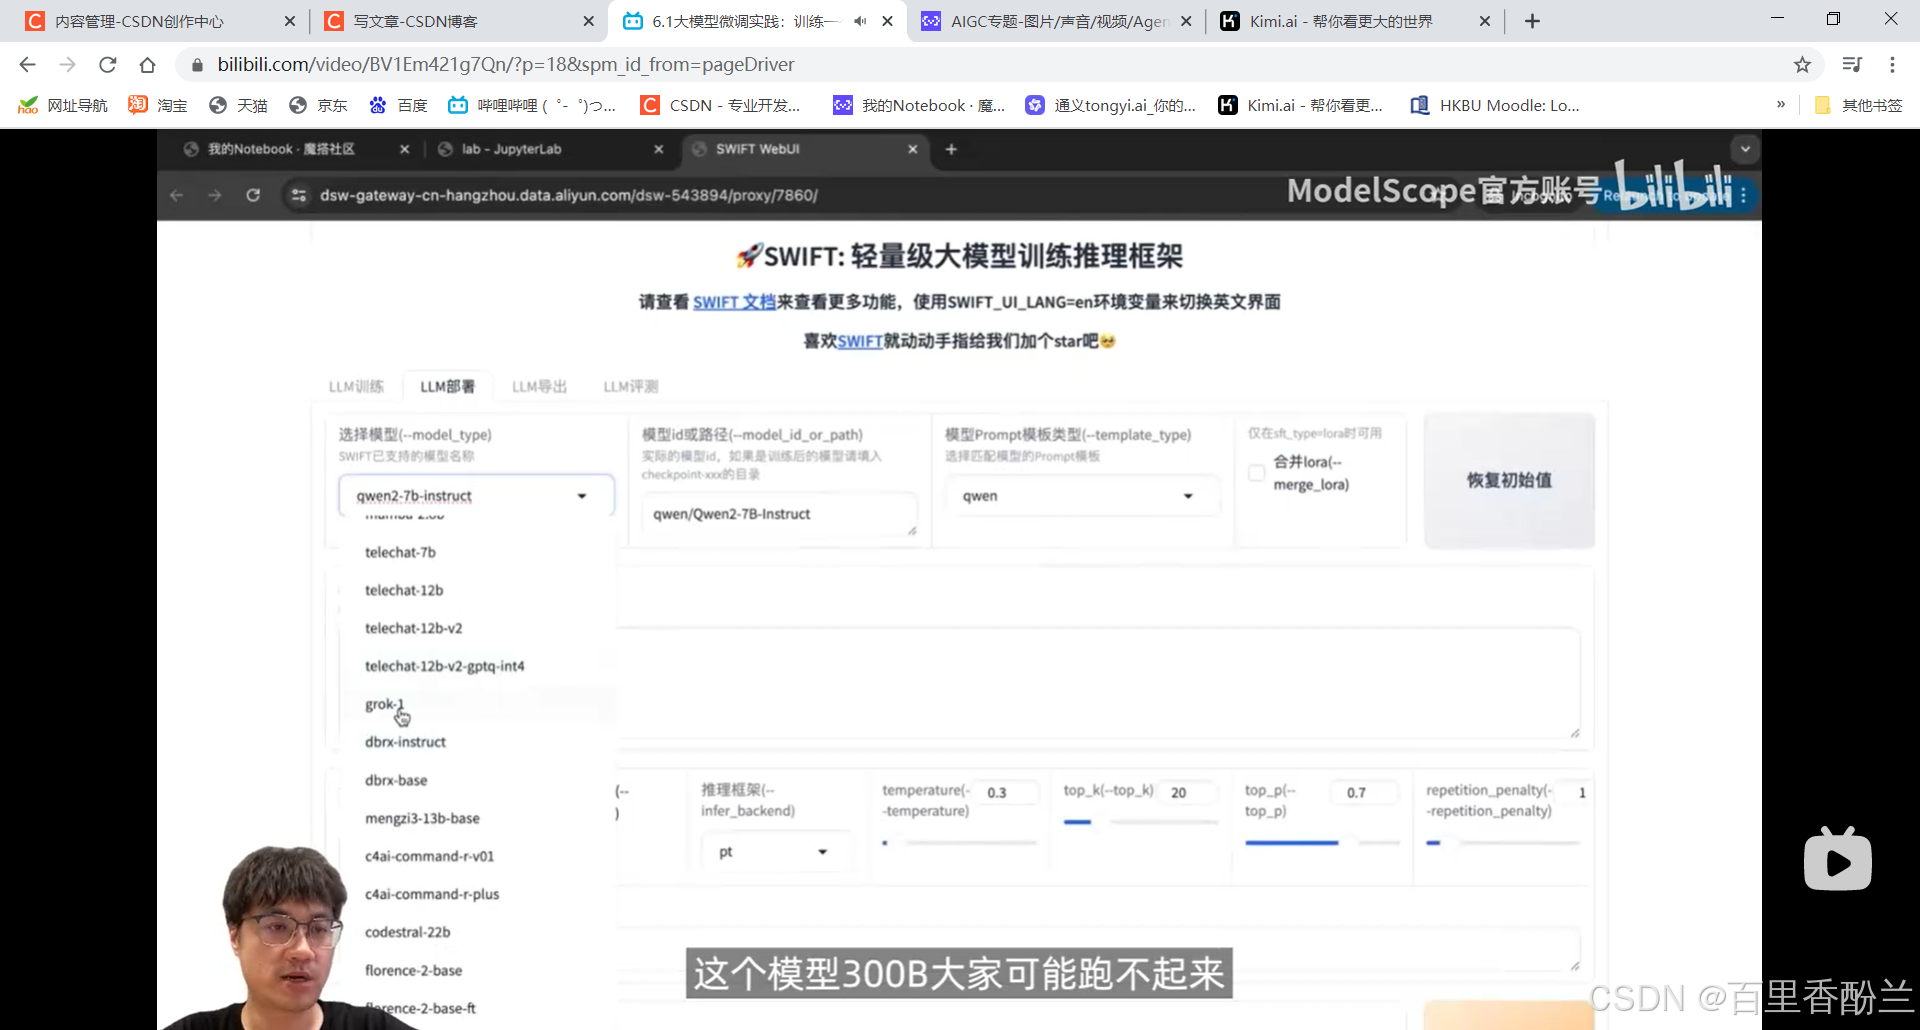Toggle the 合并lora merge_lora checkbox
Viewport: 1920px width, 1030px height.
[x=1256, y=473]
